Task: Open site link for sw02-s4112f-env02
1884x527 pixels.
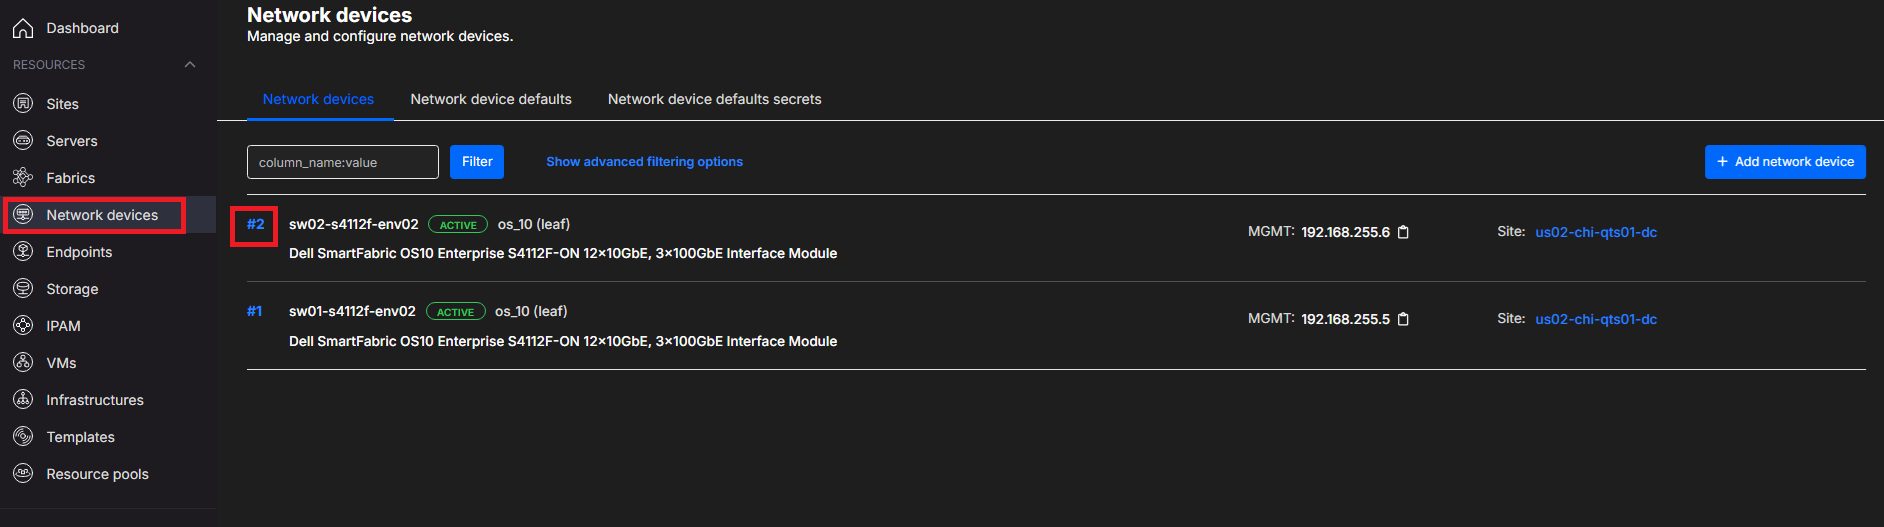Action: tap(1596, 232)
